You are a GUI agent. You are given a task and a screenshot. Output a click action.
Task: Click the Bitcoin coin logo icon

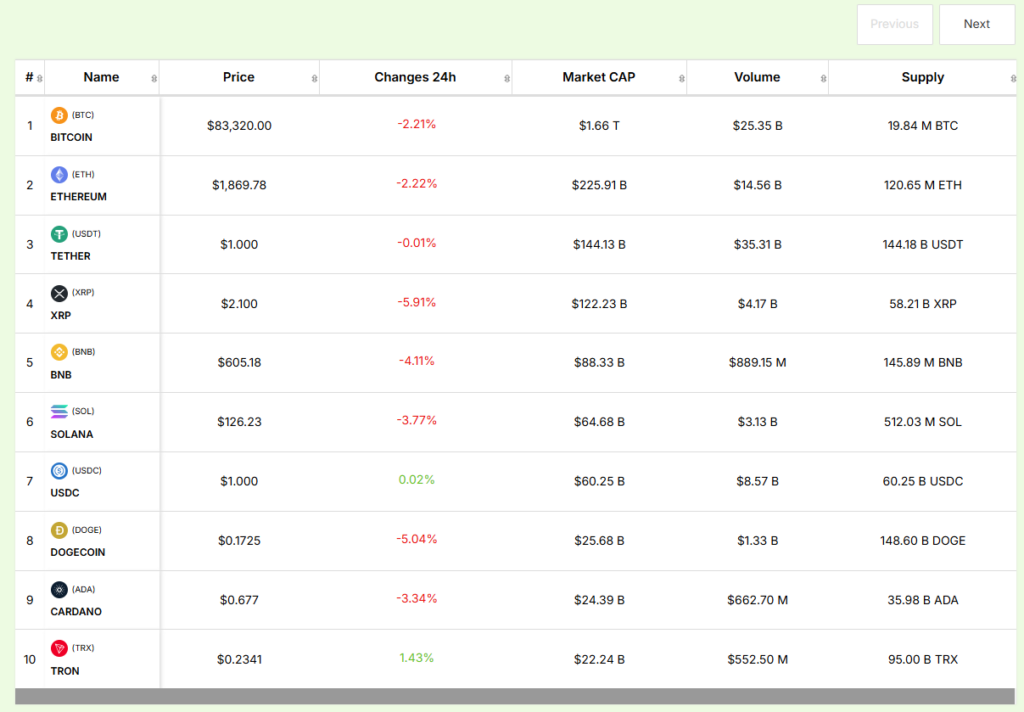click(x=59, y=115)
